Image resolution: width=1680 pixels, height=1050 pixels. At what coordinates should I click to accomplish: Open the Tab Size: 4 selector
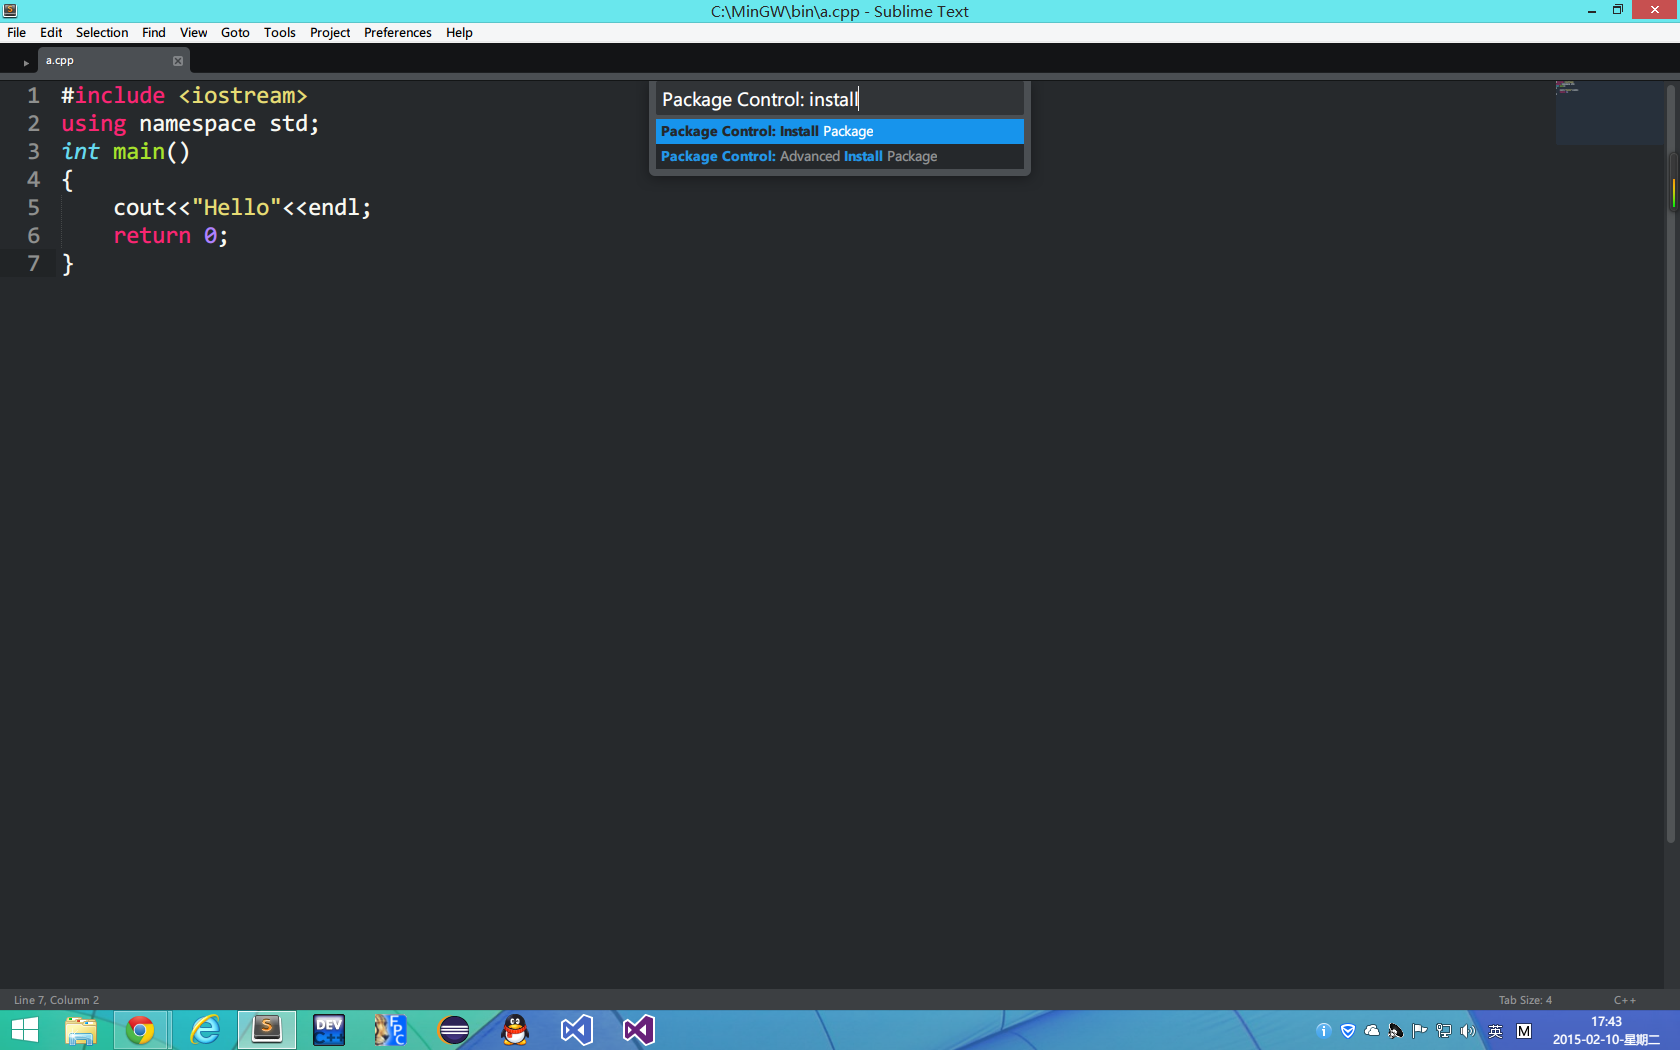1525,1000
